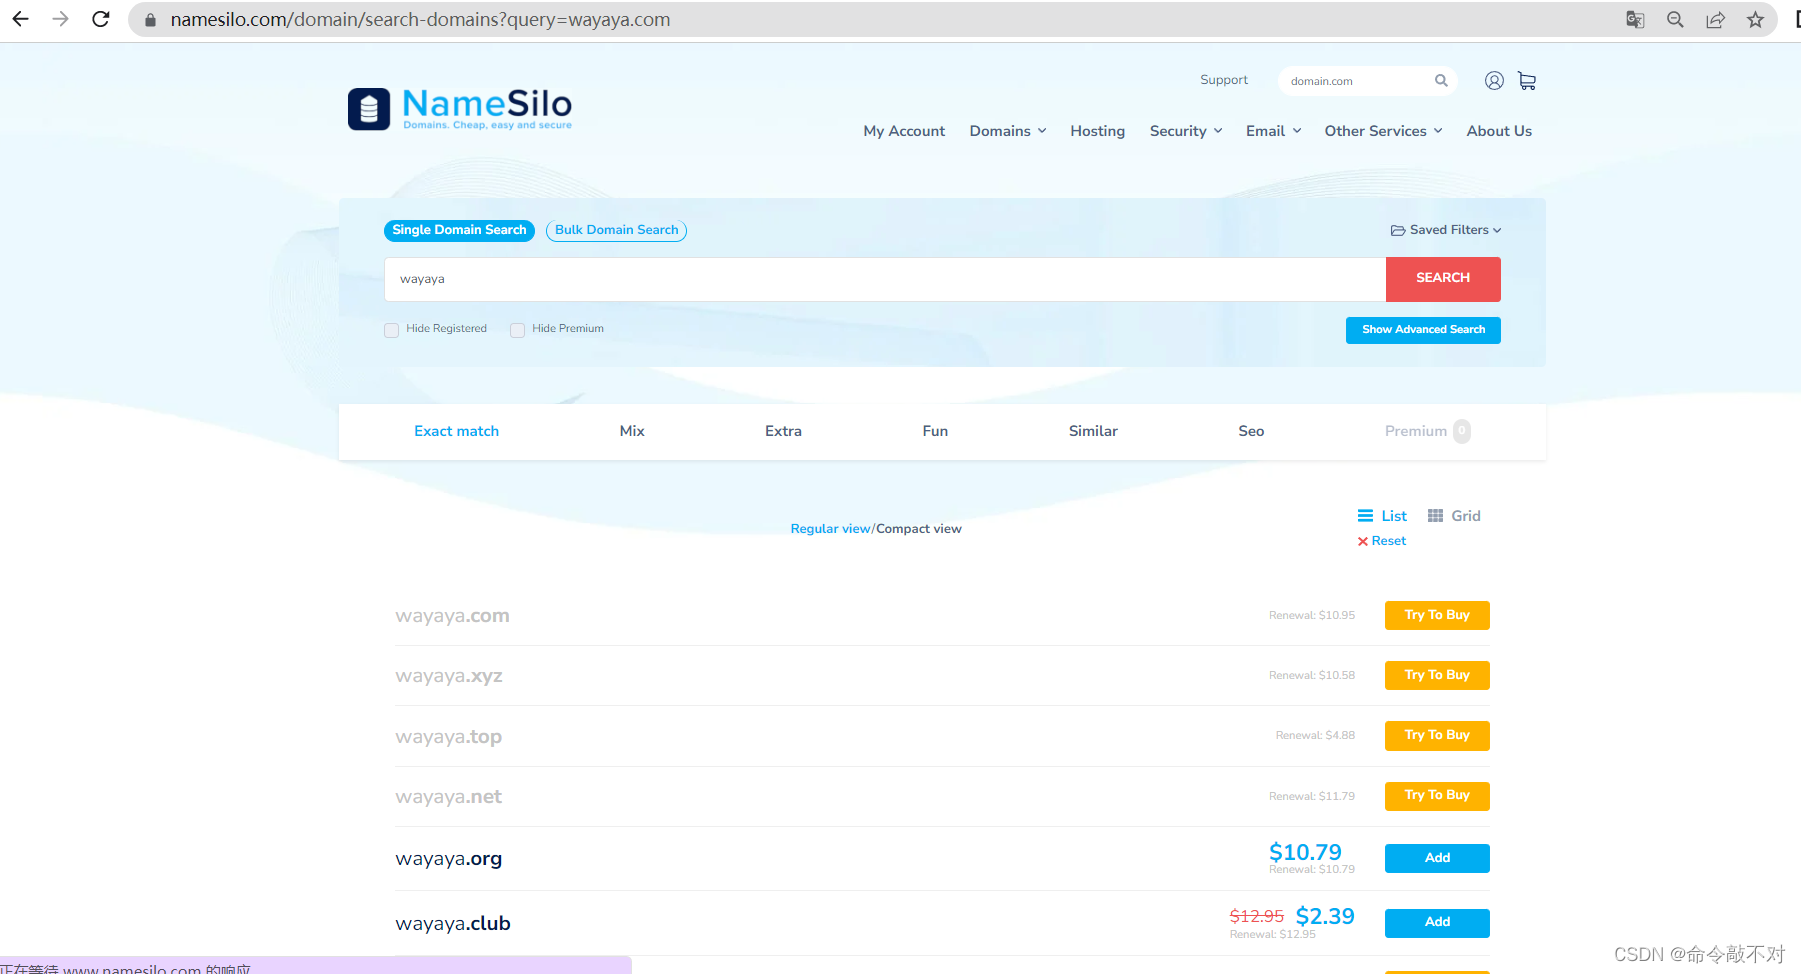Reload the page with browser refresh icon
Image resolution: width=1801 pixels, height=974 pixels.
pos(101,19)
